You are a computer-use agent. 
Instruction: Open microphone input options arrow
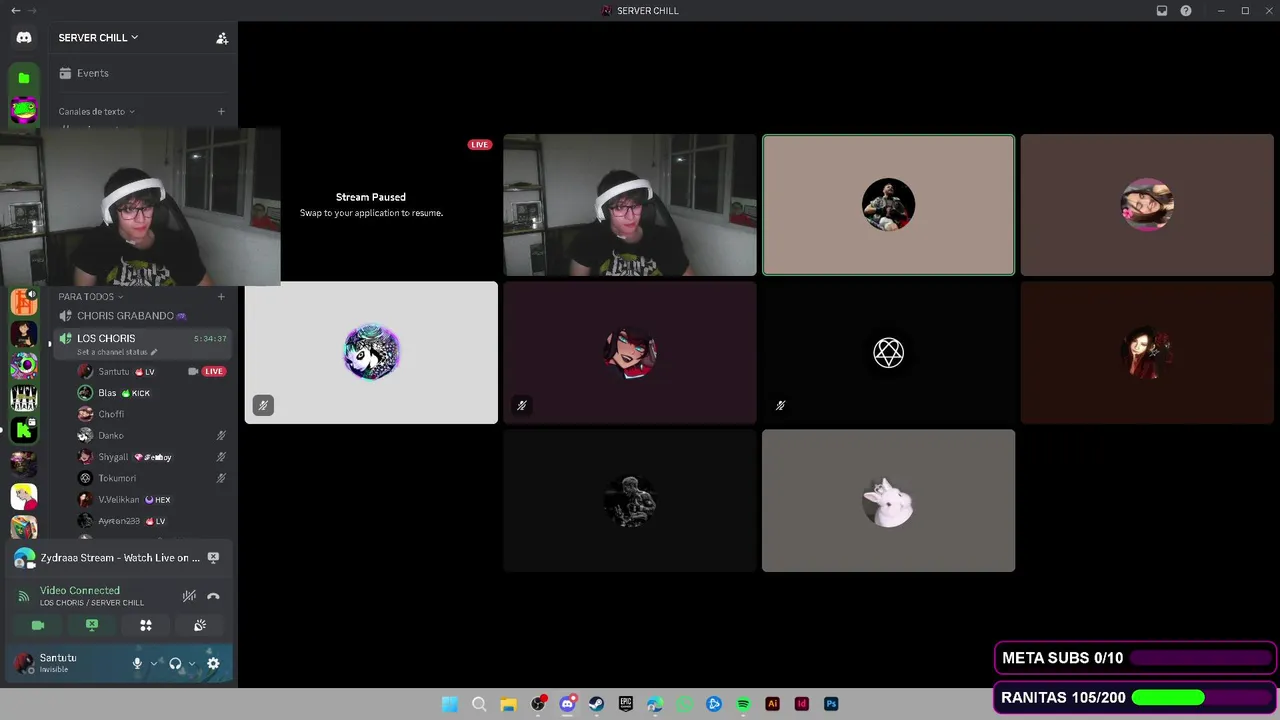tap(153, 663)
